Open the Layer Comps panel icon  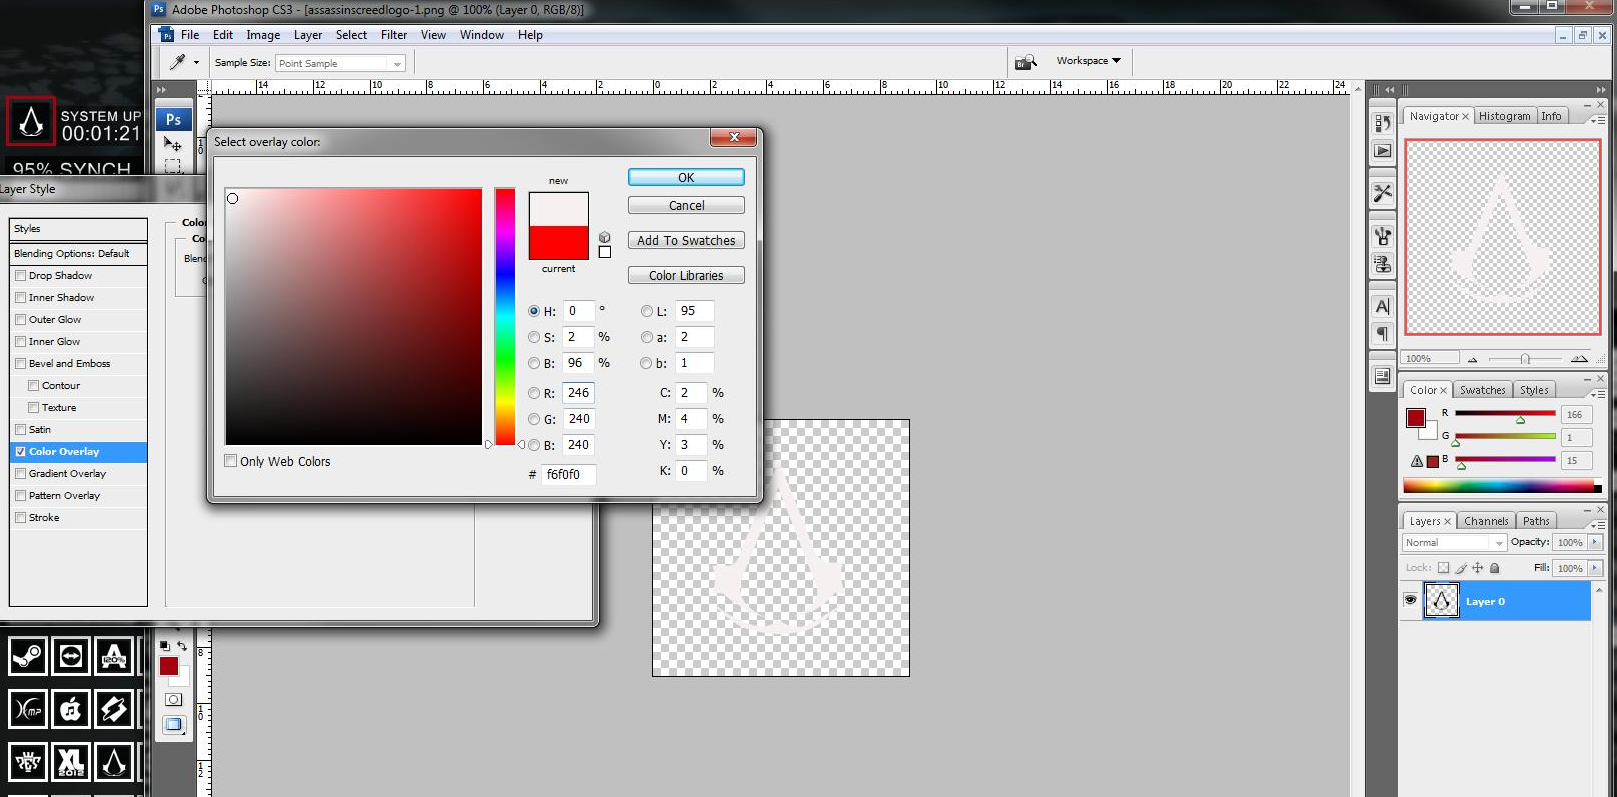[1382, 376]
